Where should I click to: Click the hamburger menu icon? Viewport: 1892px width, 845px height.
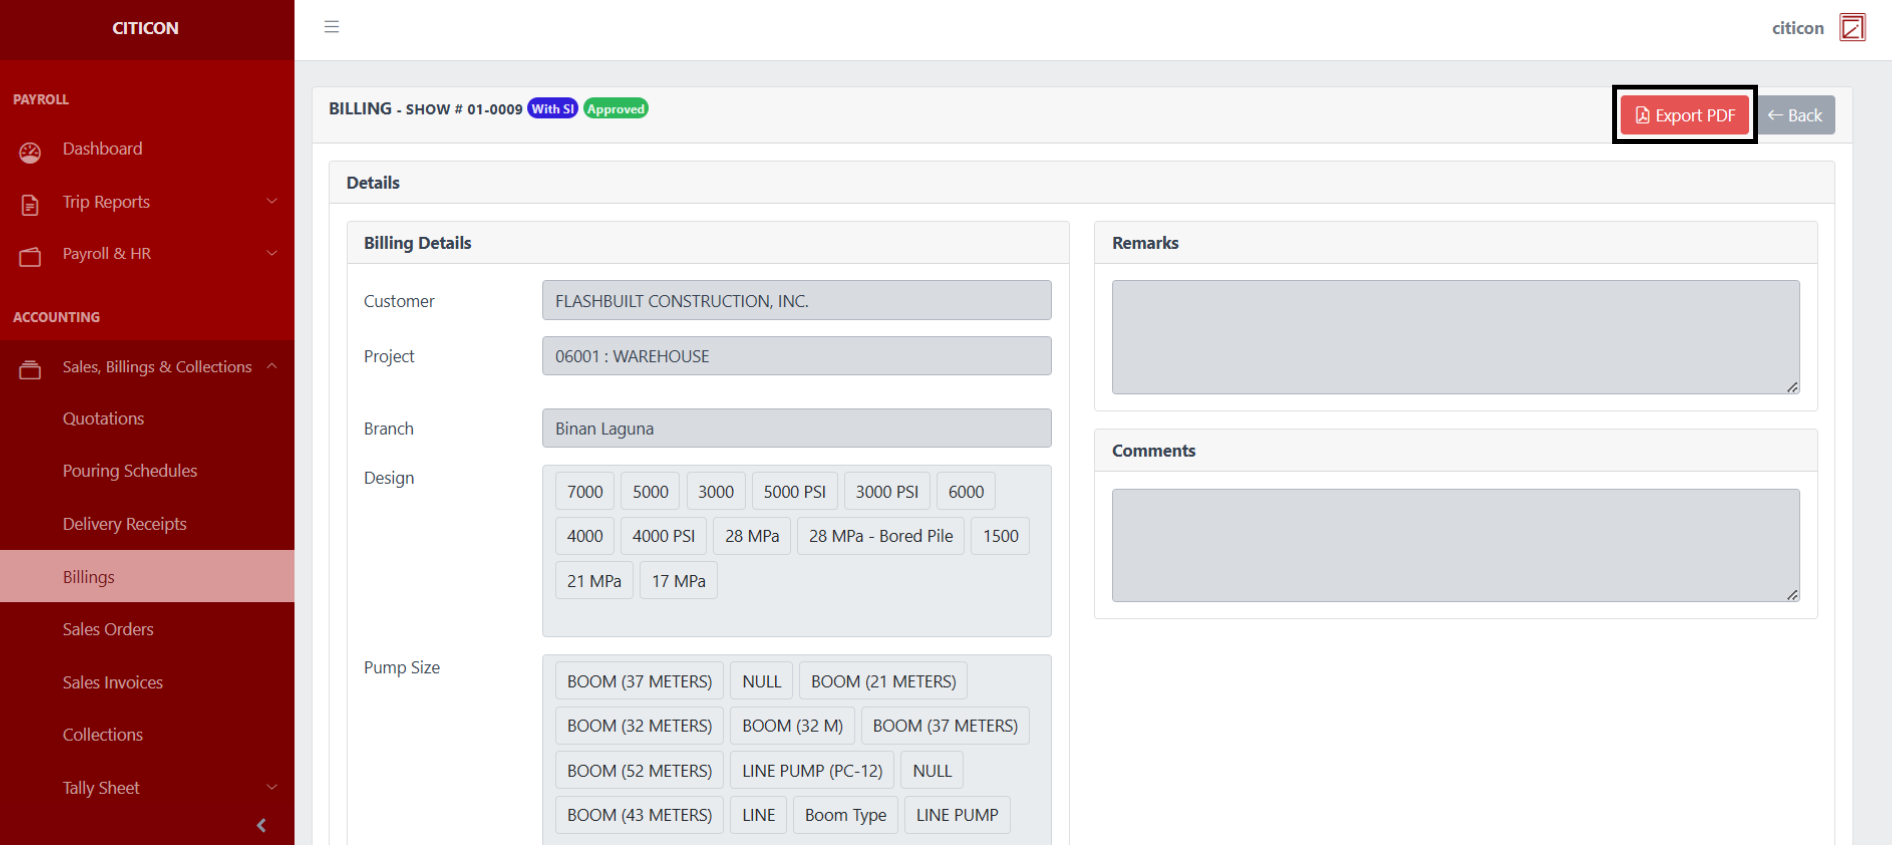(x=332, y=27)
